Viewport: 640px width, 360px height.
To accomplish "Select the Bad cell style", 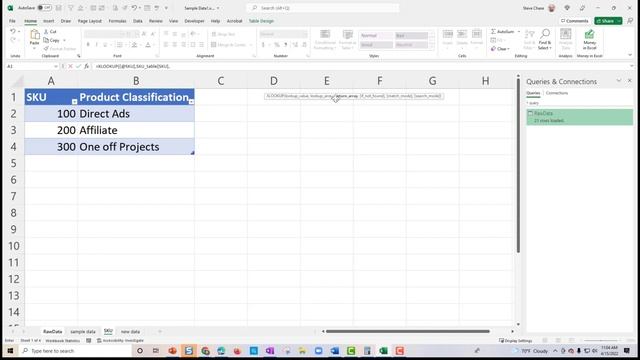I will tap(411, 36).
